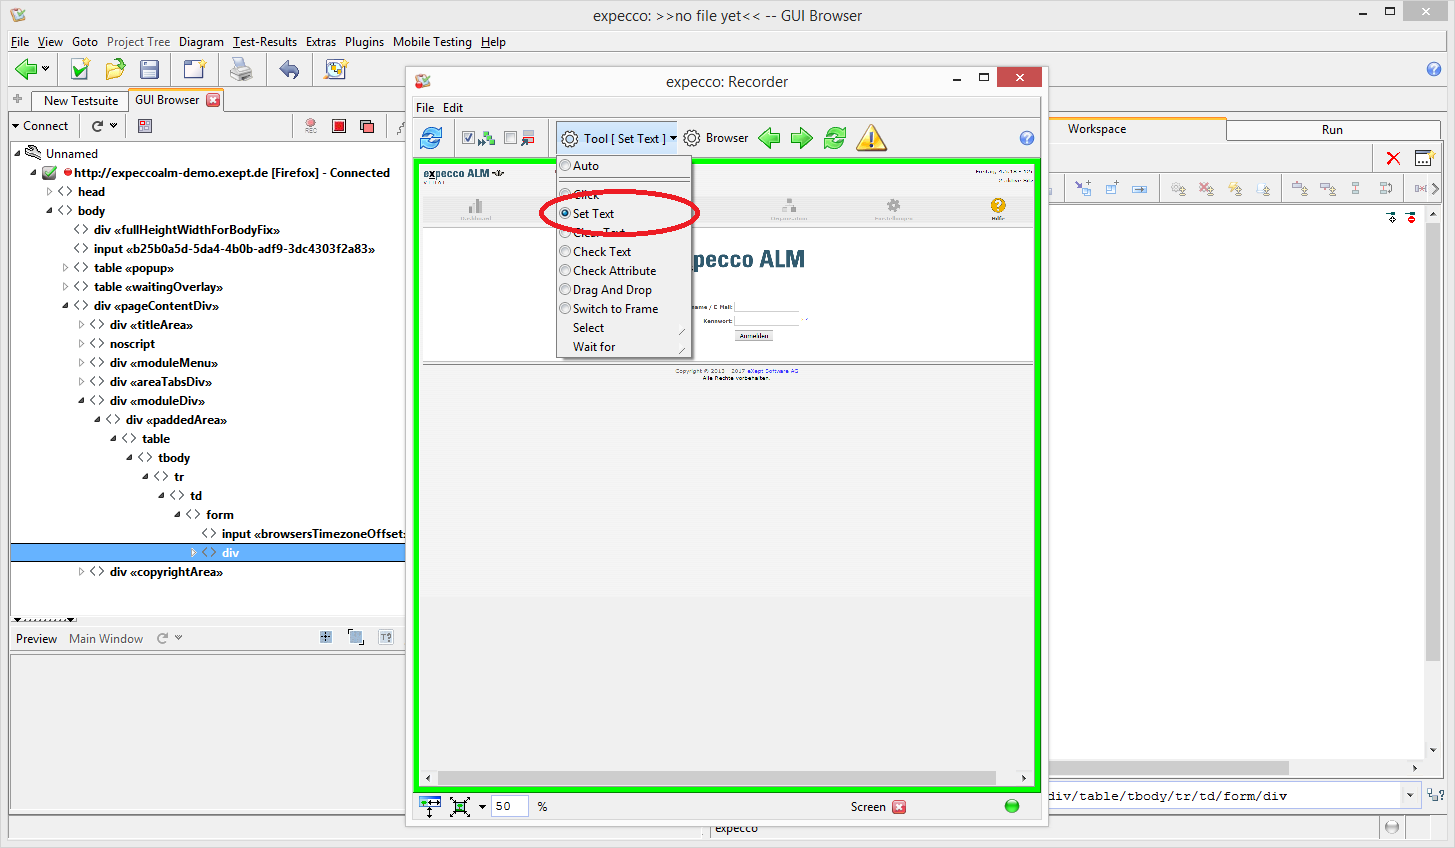Click the zoom percentage input field
Screen dimensions: 1455x848
(509, 806)
